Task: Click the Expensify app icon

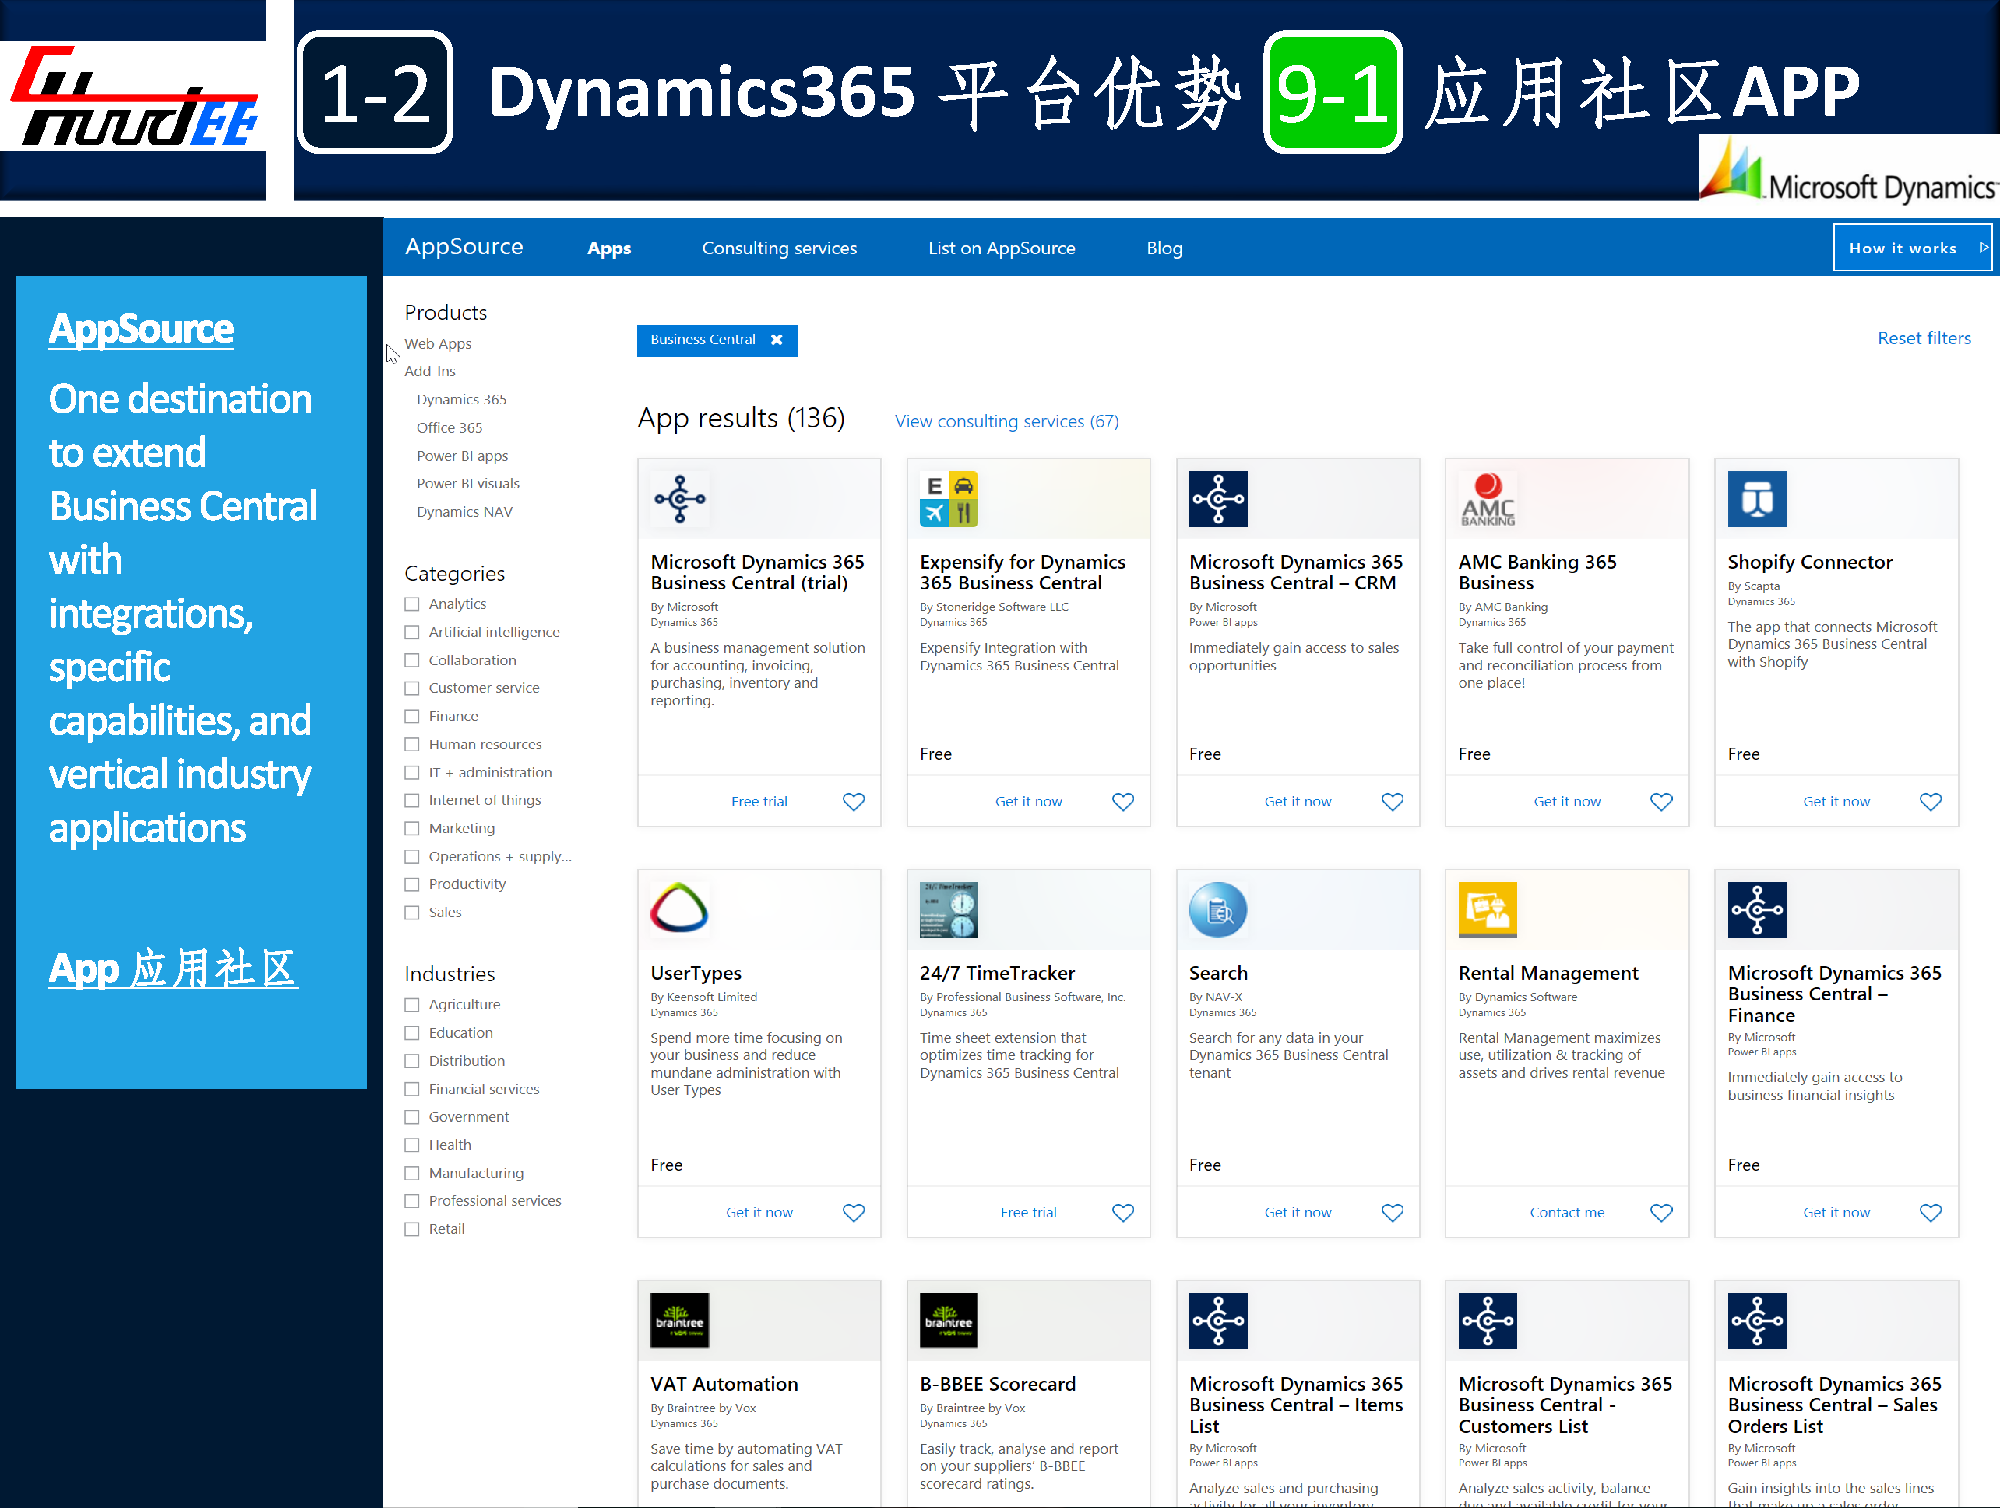Action: click(948, 499)
